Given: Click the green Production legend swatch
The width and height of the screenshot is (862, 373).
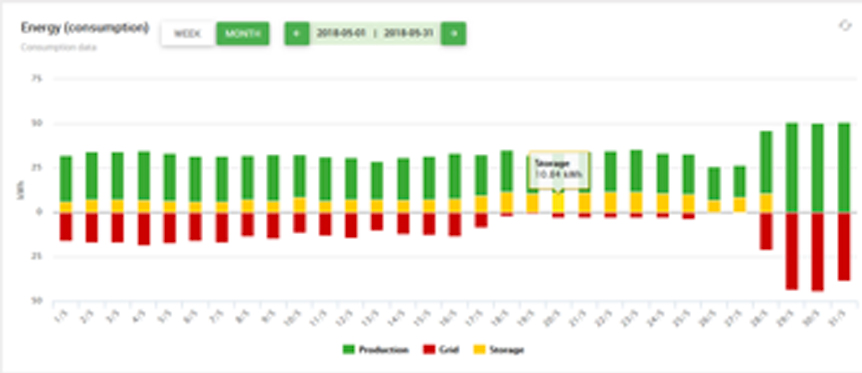Looking at the screenshot, I should tap(349, 349).
